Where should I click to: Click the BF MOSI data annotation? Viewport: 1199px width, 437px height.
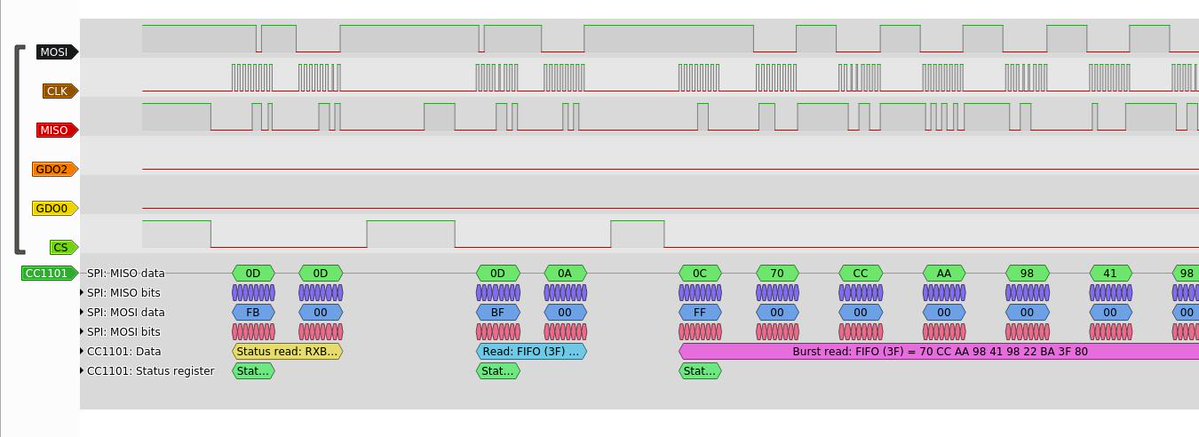click(x=498, y=312)
